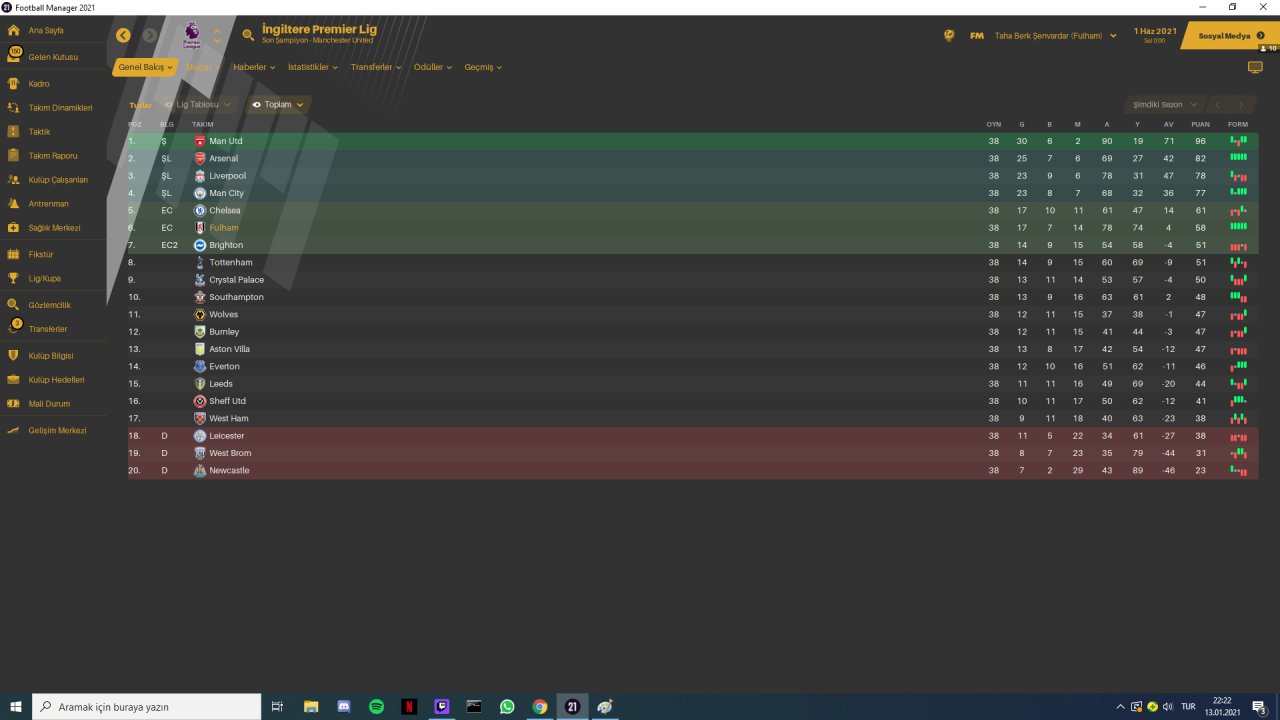The height and width of the screenshot is (720, 1280).
Task: Open the Windows Start menu
Action: tap(16, 707)
